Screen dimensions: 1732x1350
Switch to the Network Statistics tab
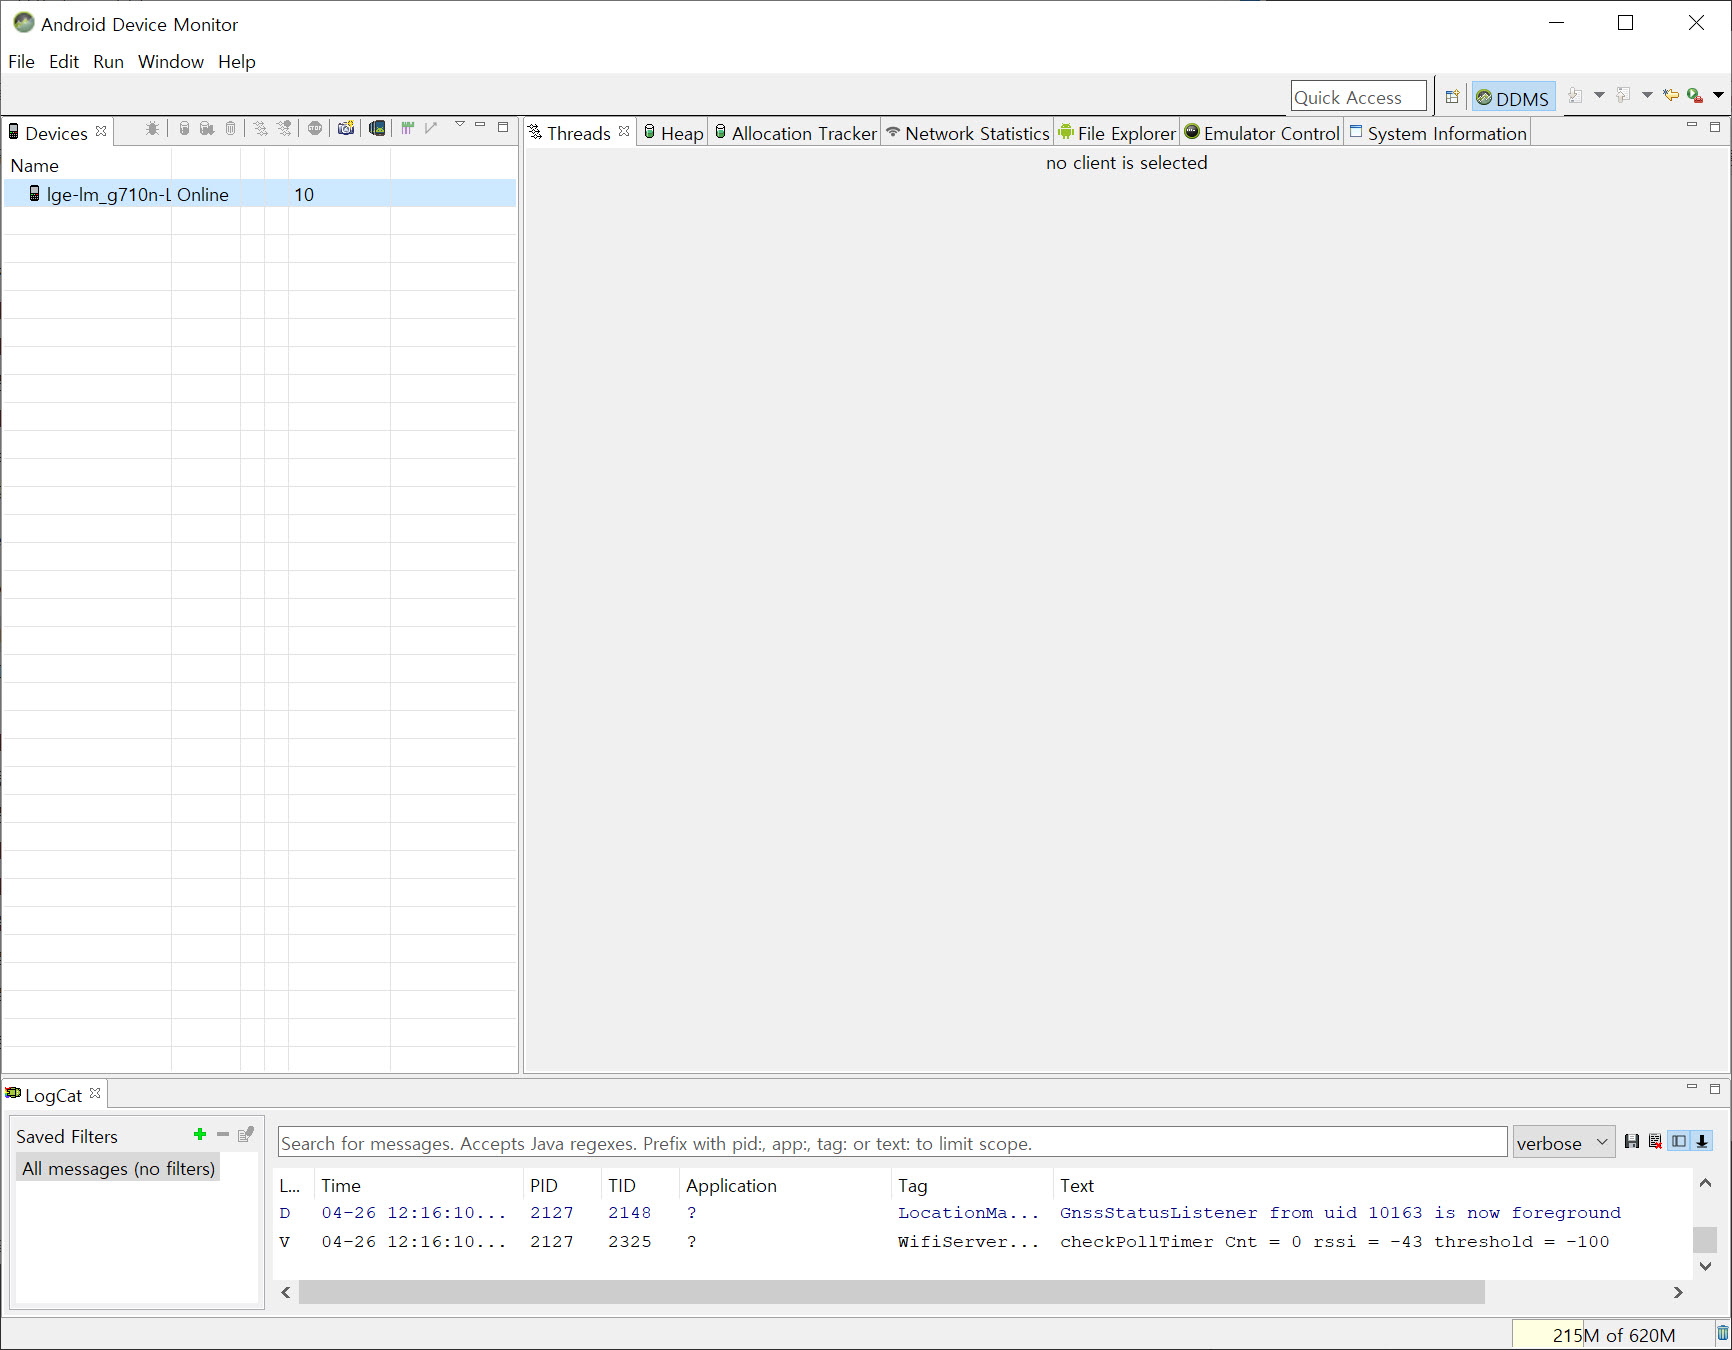click(968, 133)
